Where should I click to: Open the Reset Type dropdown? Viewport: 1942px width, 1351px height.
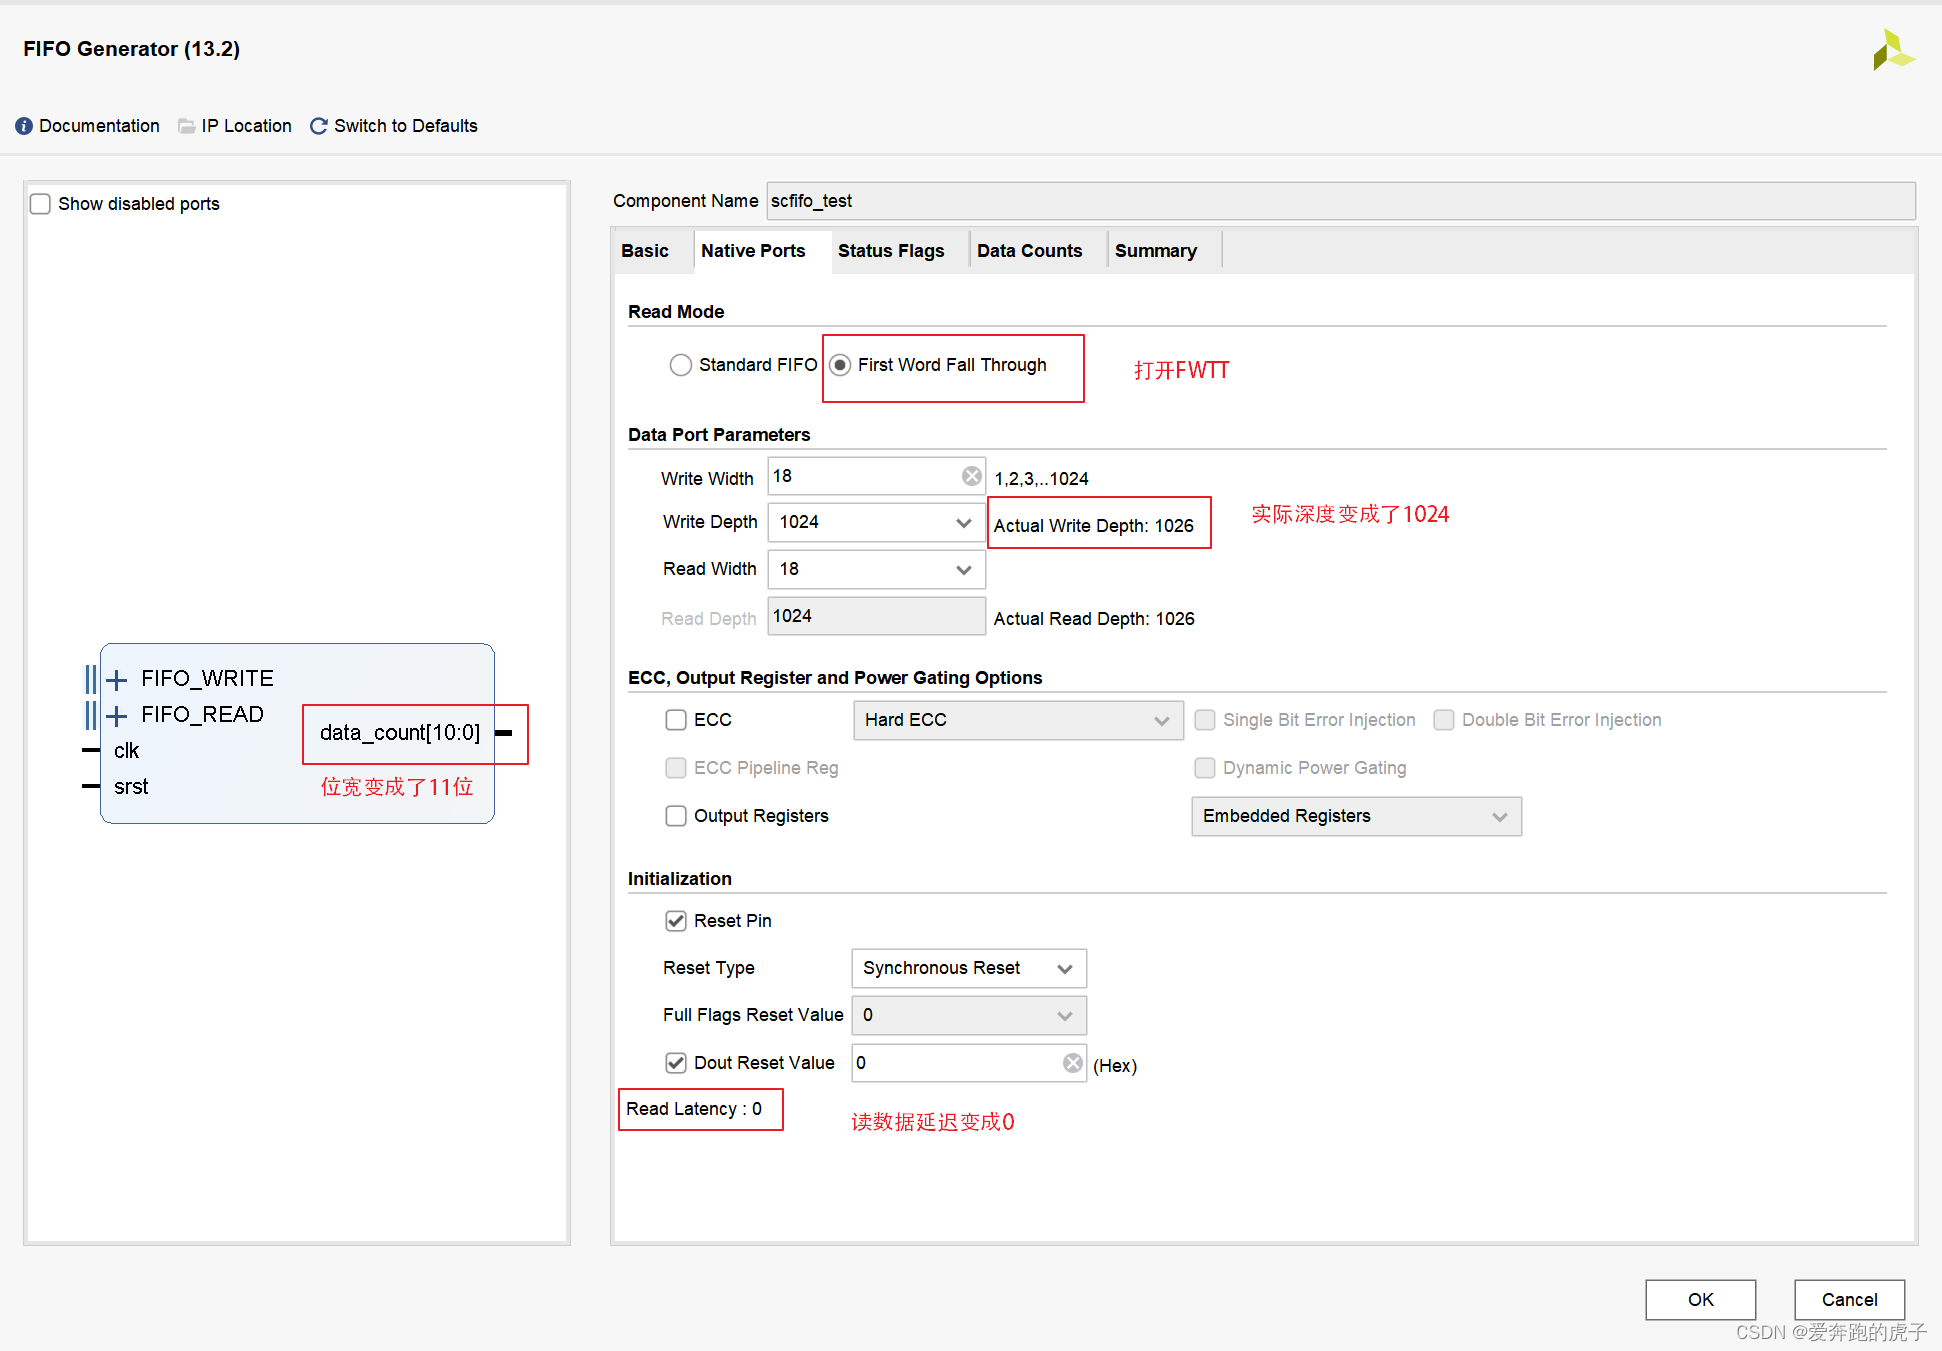click(968, 968)
